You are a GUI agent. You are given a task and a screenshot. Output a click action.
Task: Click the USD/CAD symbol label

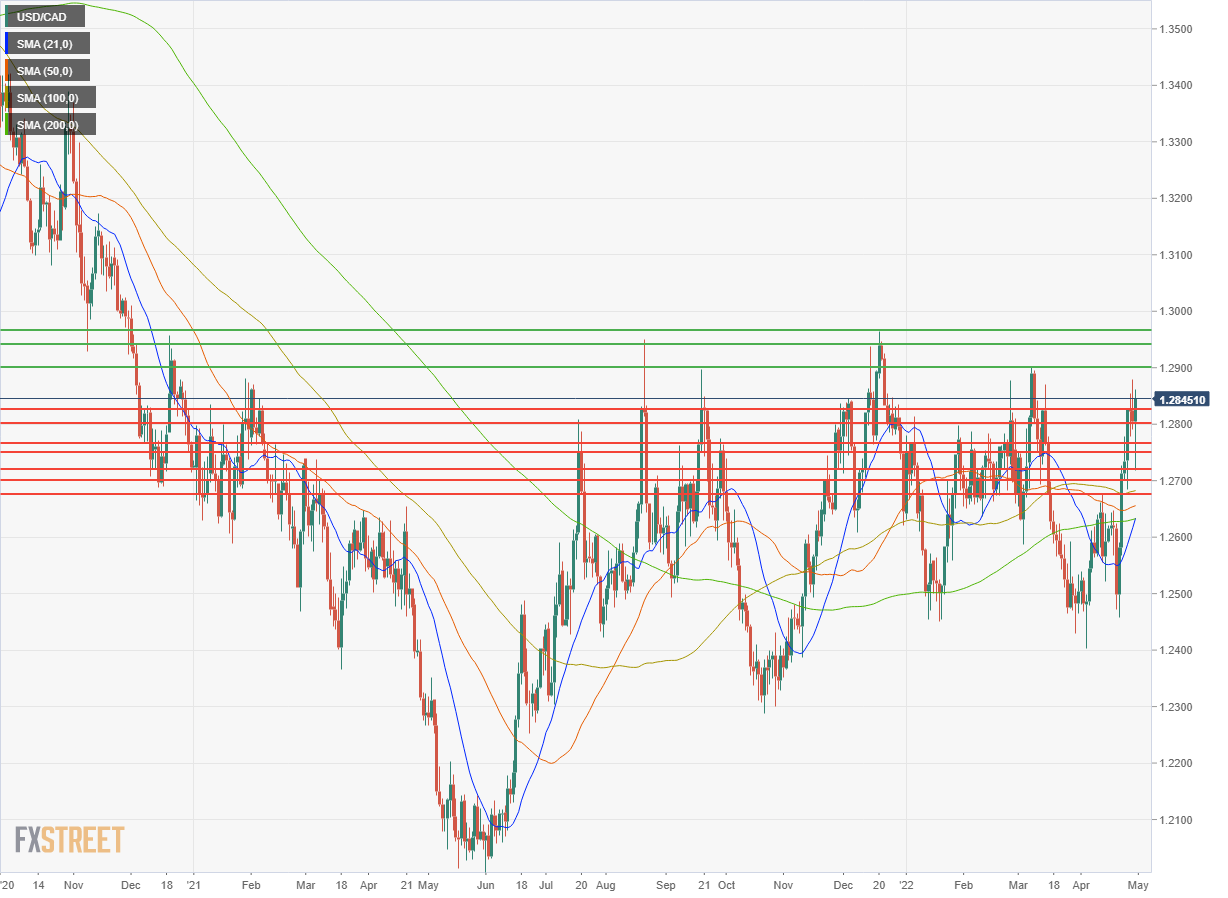pyautogui.click(x=44, y=17)
